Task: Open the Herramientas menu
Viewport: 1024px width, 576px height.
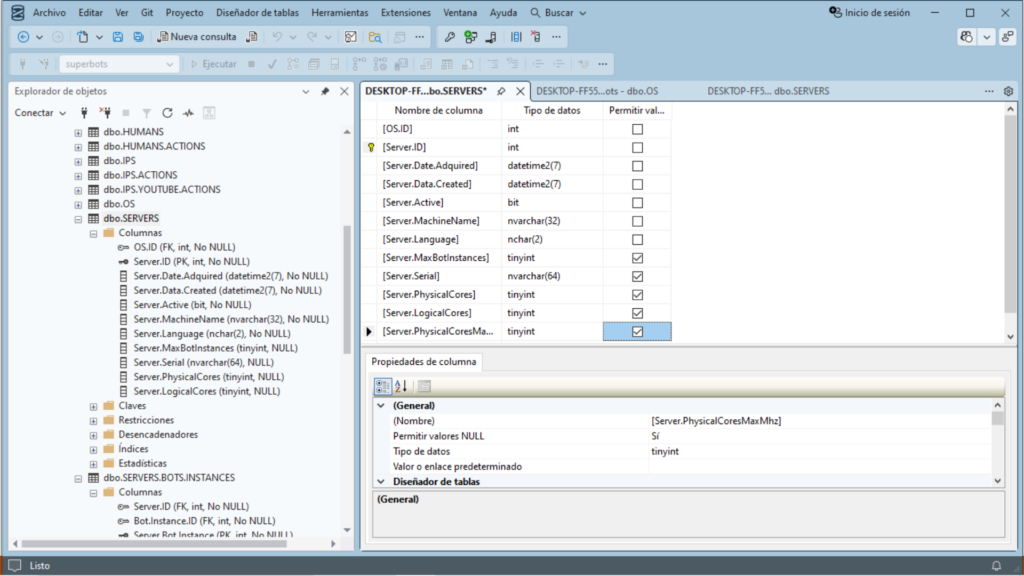Action: [x=338, y=13]
